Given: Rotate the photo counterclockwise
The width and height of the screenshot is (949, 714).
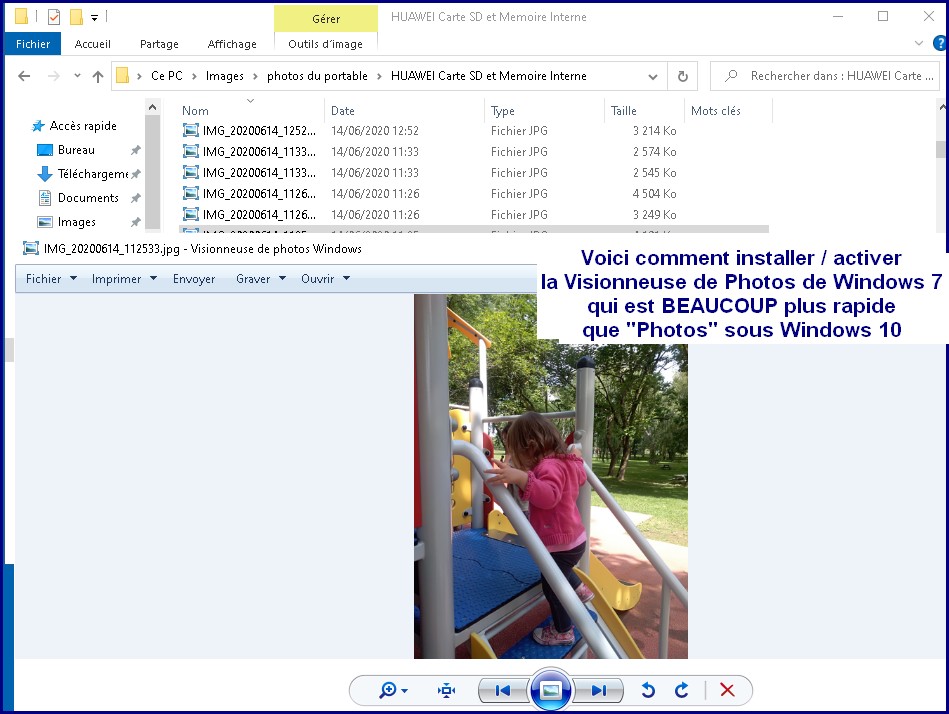Looking at the screenshot, I should [x=647, y=690].
